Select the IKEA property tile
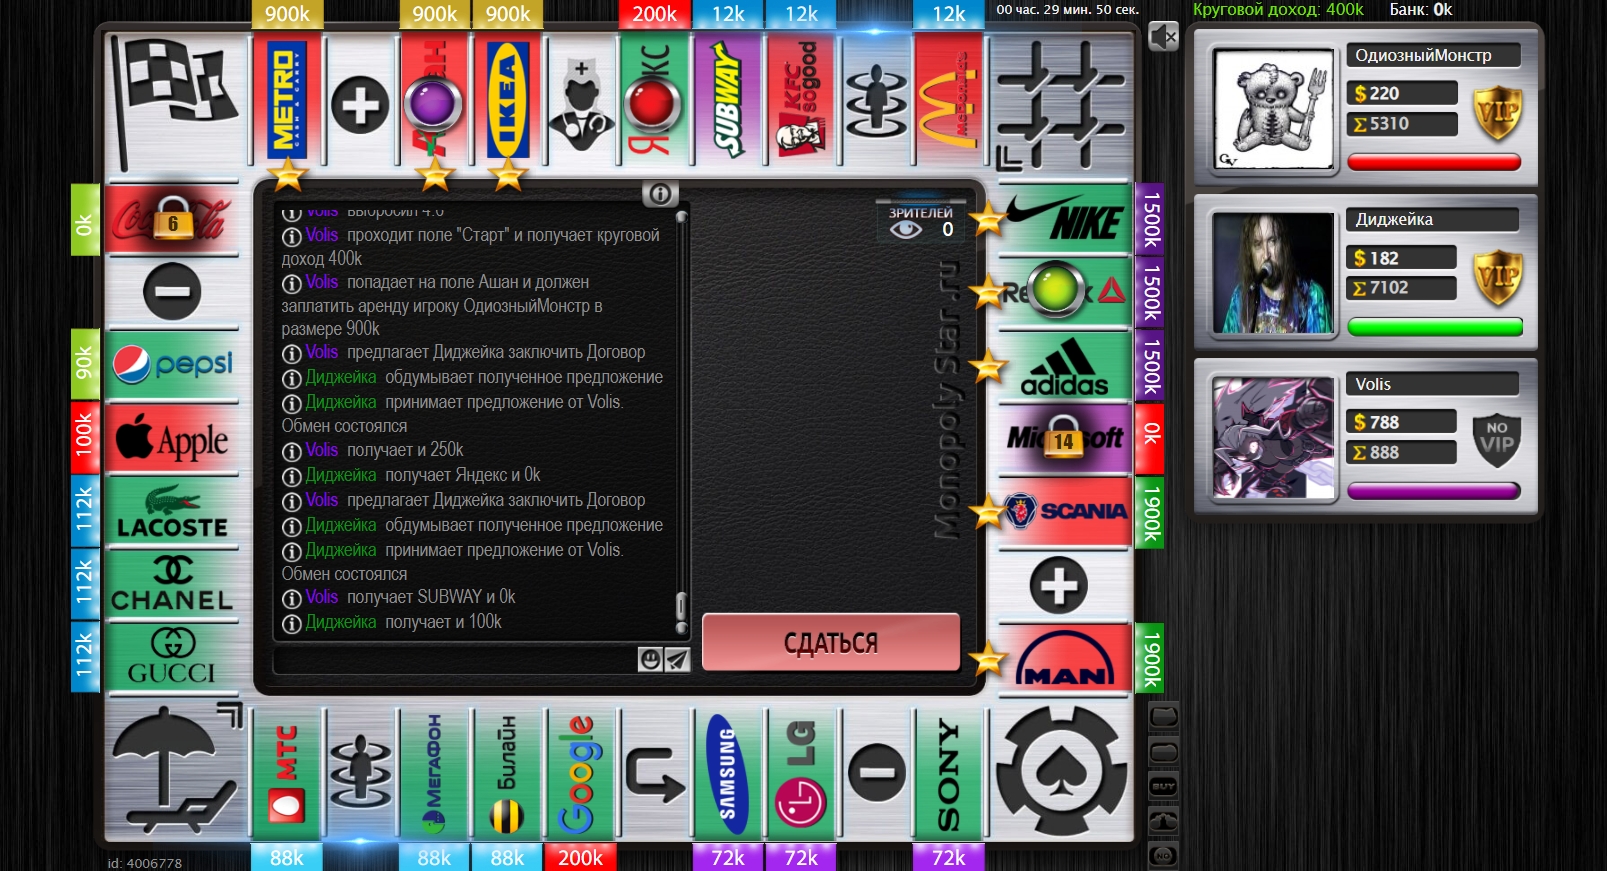The height and width of the screenshot is (871, 1607). 508,100
